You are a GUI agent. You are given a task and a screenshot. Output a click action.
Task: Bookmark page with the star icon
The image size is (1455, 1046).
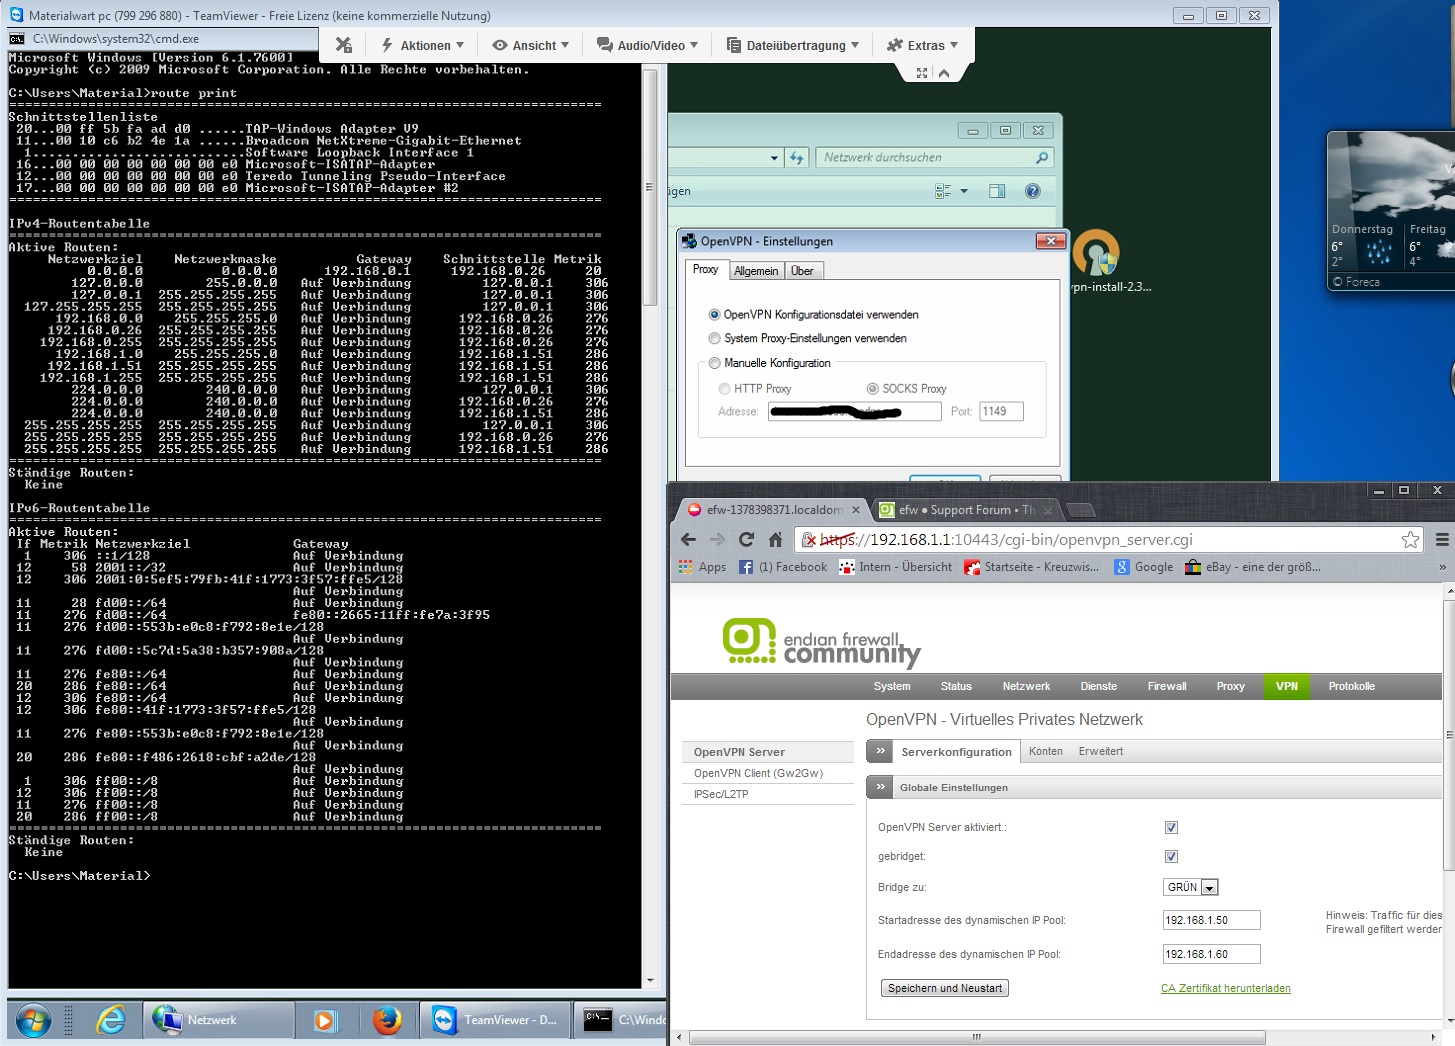click(1410, 540)
